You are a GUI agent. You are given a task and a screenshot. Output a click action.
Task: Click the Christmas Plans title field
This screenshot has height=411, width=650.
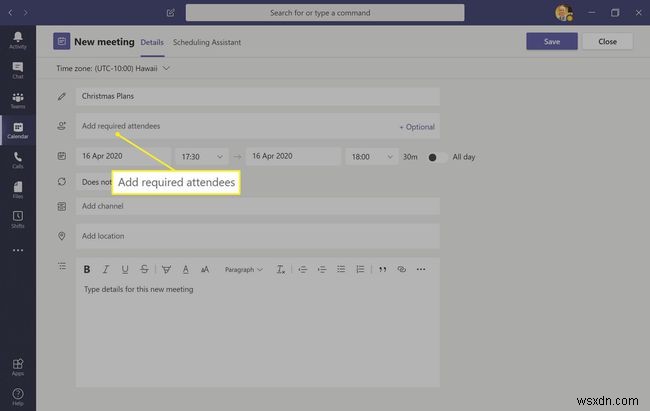point(258,96)
